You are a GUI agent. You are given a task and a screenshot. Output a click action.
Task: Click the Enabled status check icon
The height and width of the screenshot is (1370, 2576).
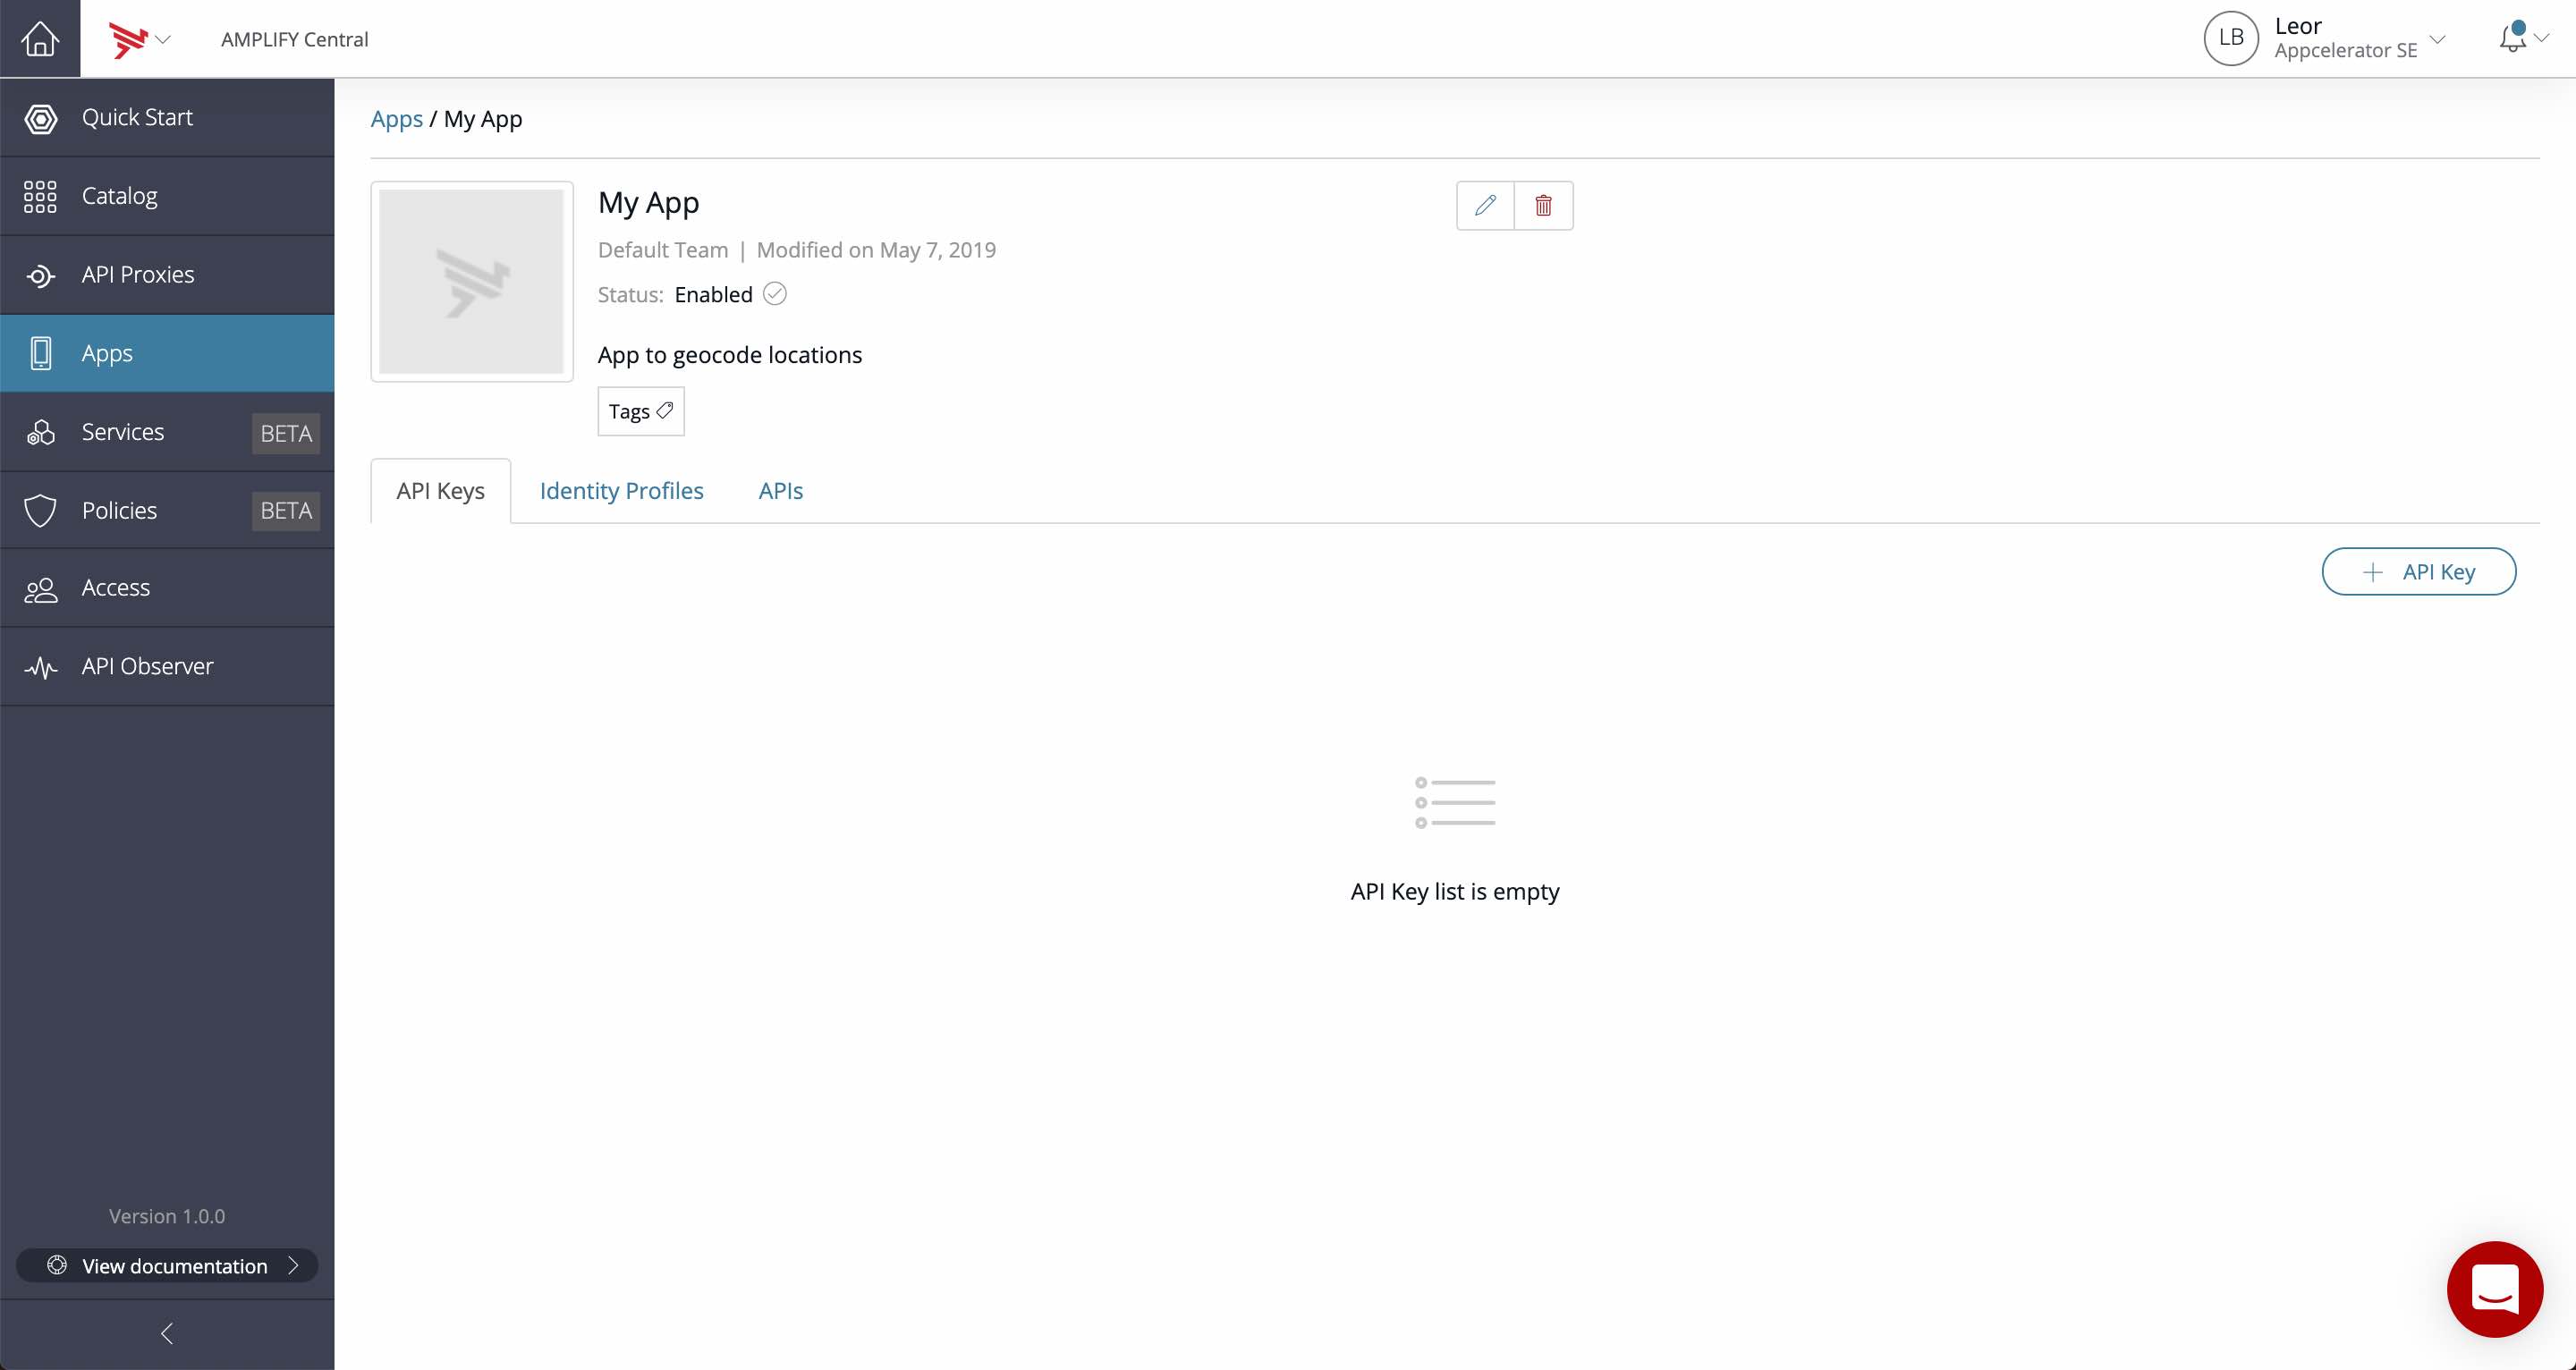click(x=774, y=294)
